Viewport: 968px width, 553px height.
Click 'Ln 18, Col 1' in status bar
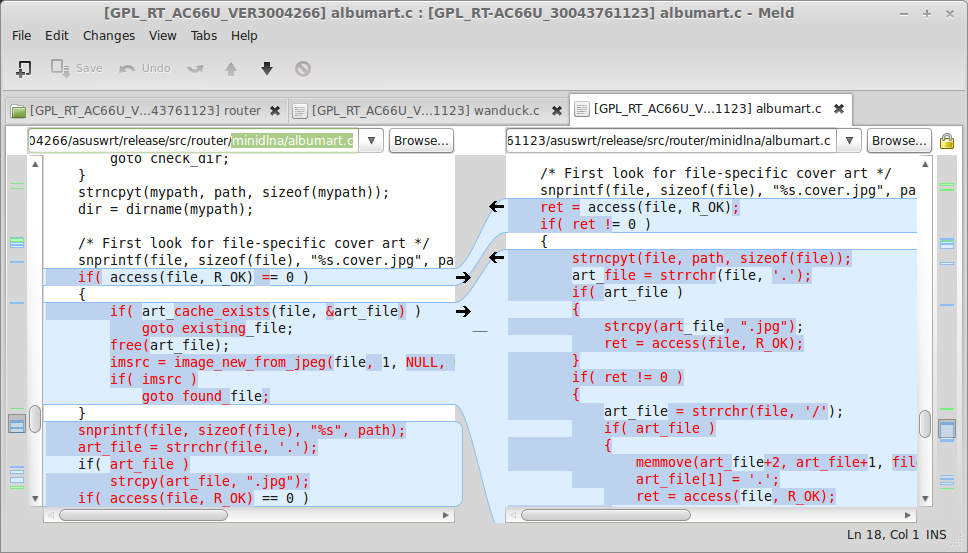click(x=883, y=534)
